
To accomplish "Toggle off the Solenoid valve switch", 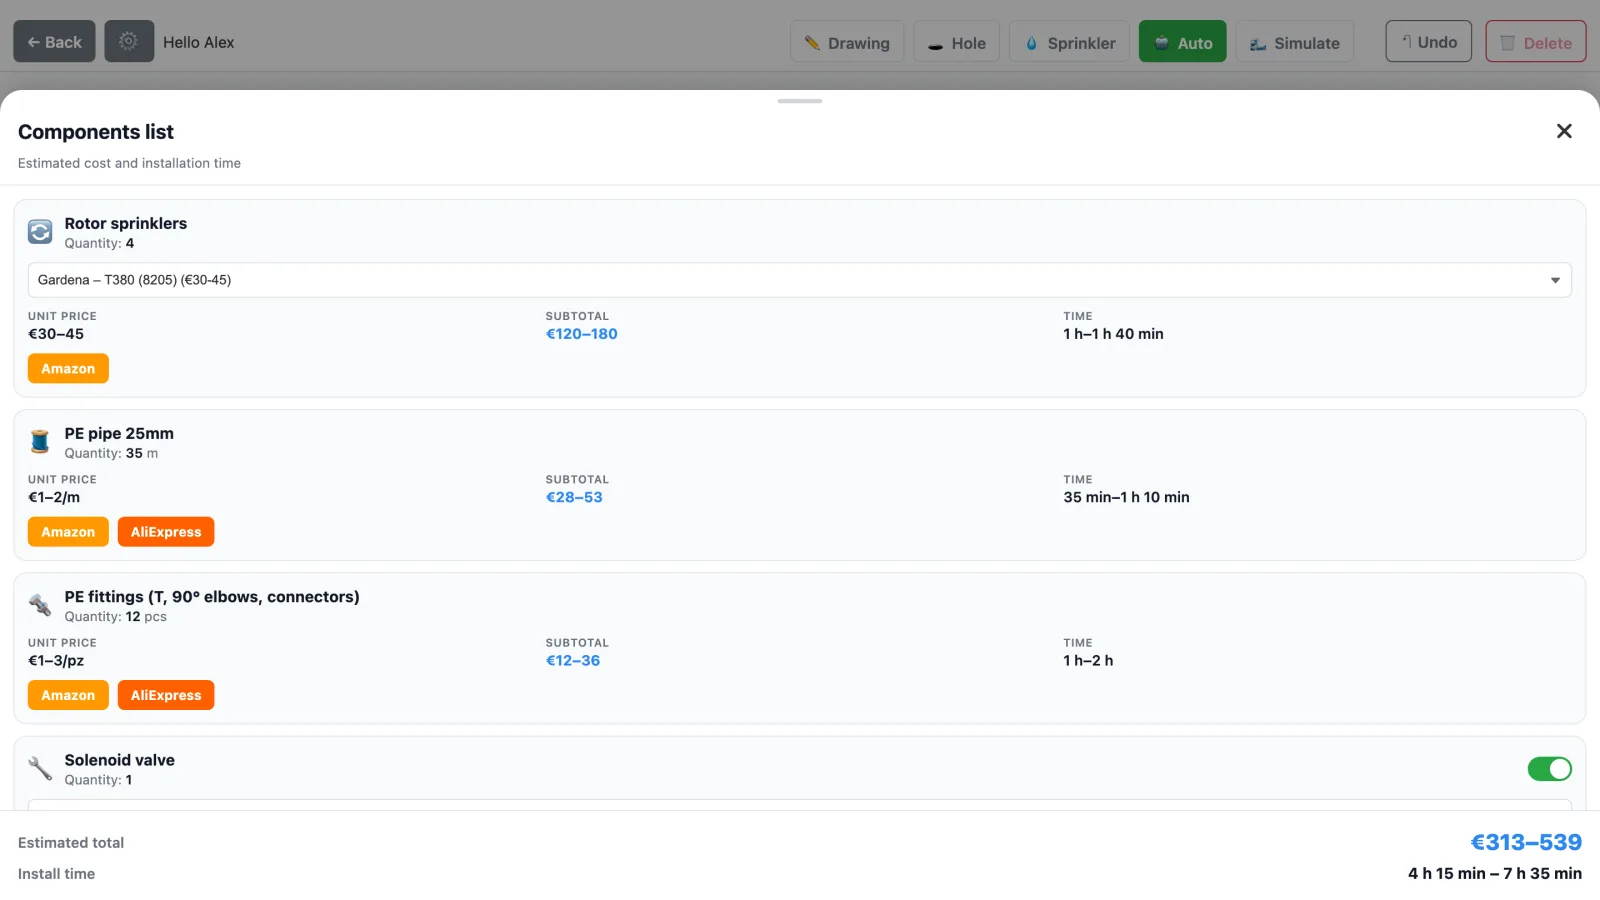I will pos(1549,769).
